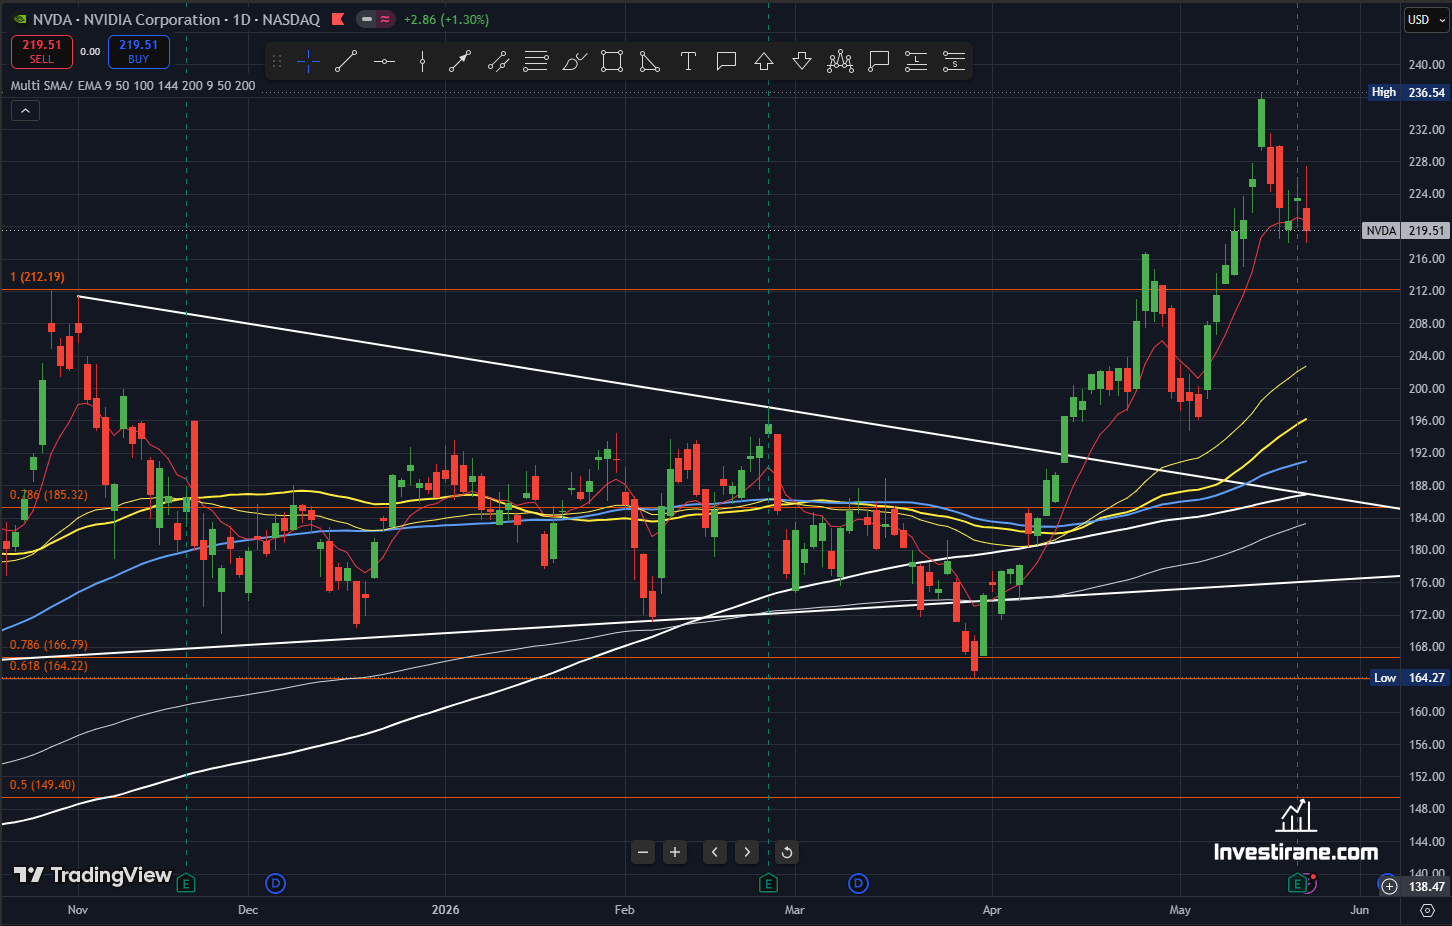Grab the drawing toolbar dotted drag handle
This screenshot has width=1452, height=926.
[x=278, y=62]
